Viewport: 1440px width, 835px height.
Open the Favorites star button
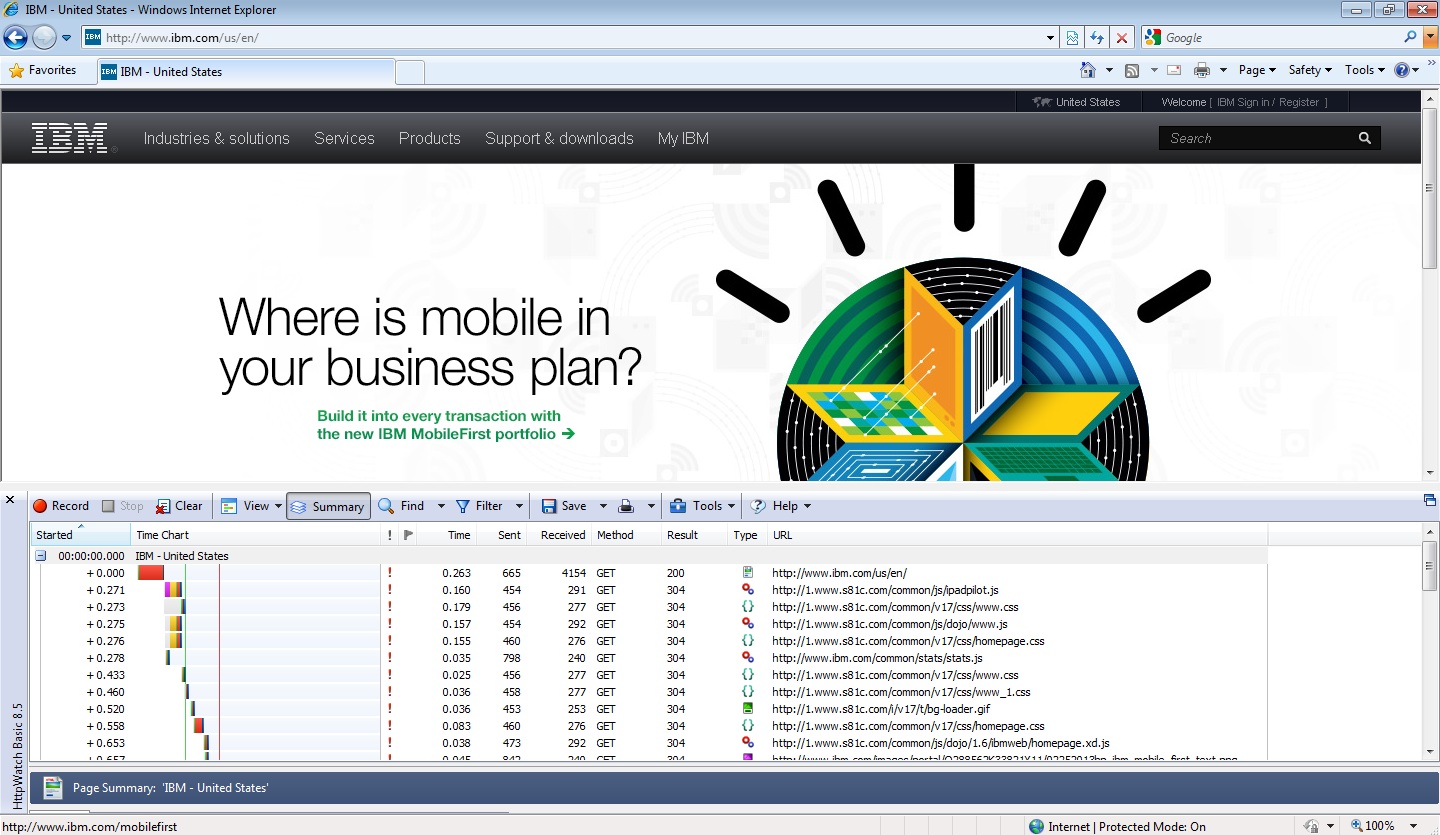pos(43,70)
